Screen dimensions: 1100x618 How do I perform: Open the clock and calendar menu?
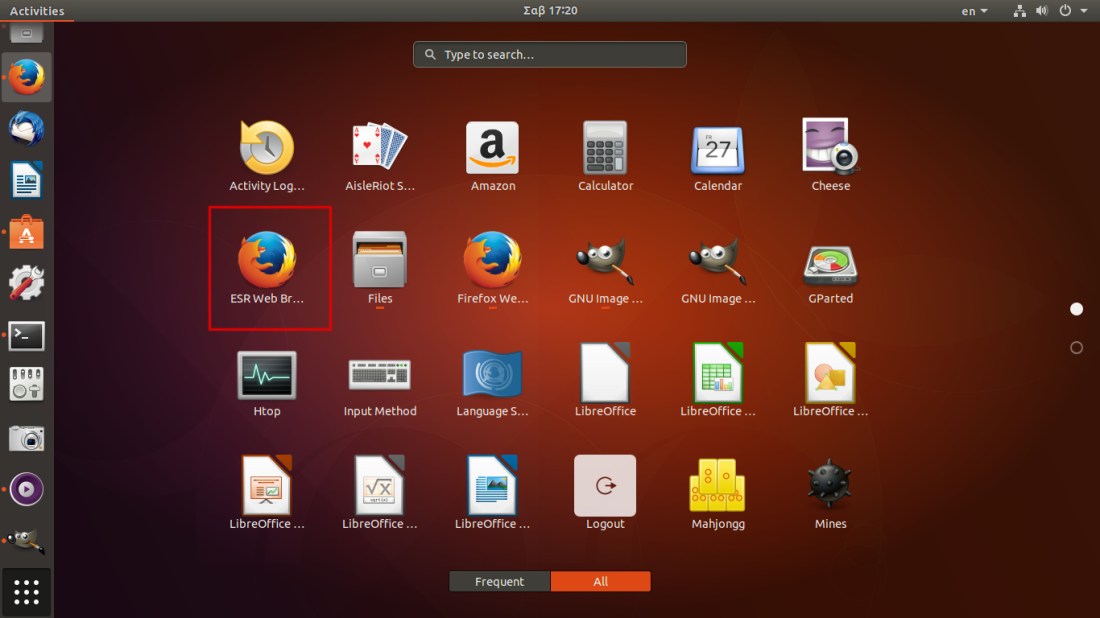pyautogui.click(x=550, y=11)
